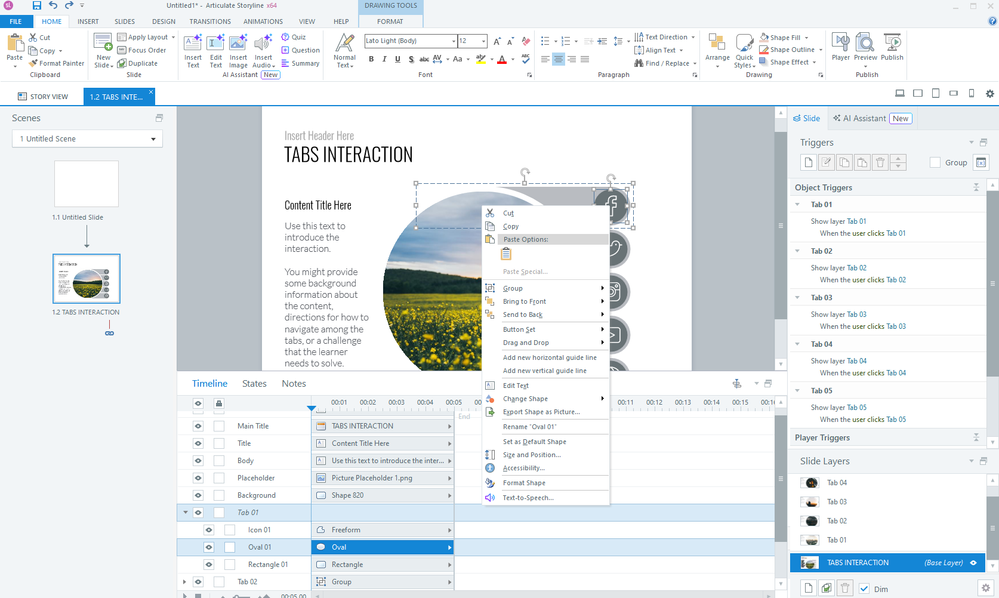Uncheck the Dim checkbox under Slide Layers

click(x=864, y=588)
